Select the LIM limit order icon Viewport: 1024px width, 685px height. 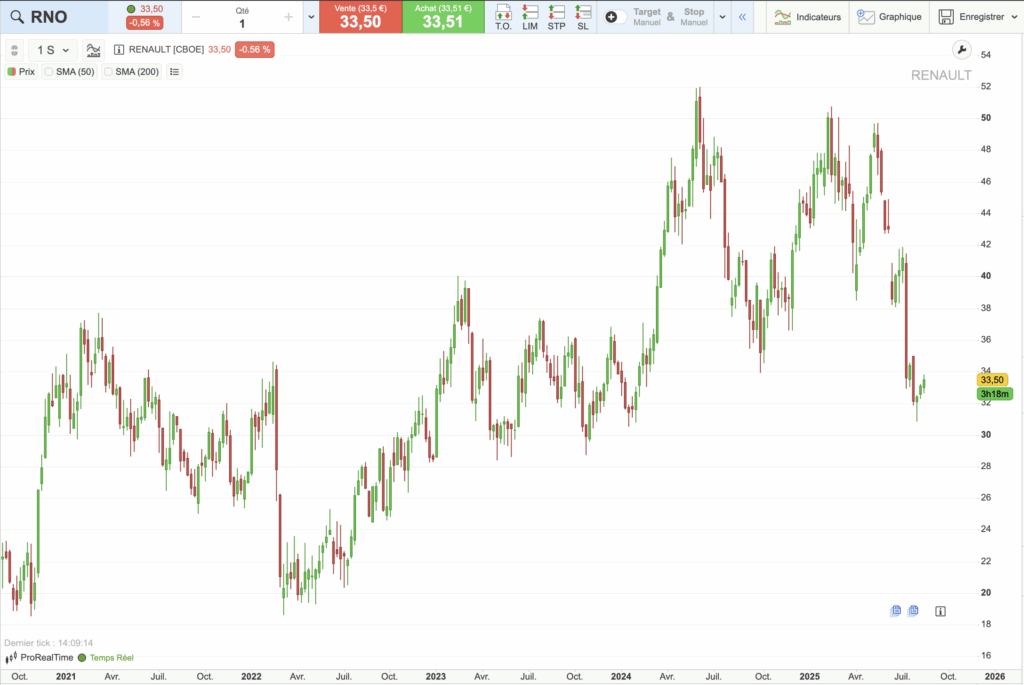pos(530,16)
